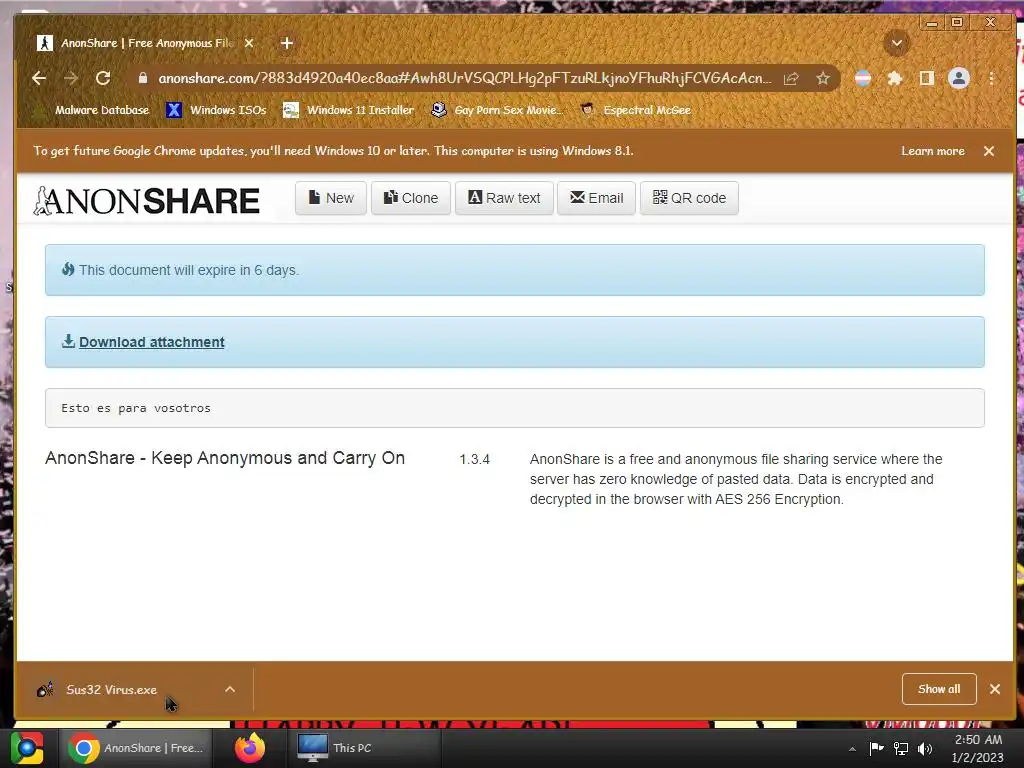Open Malware Database bookmark

[x=92, y=110]
